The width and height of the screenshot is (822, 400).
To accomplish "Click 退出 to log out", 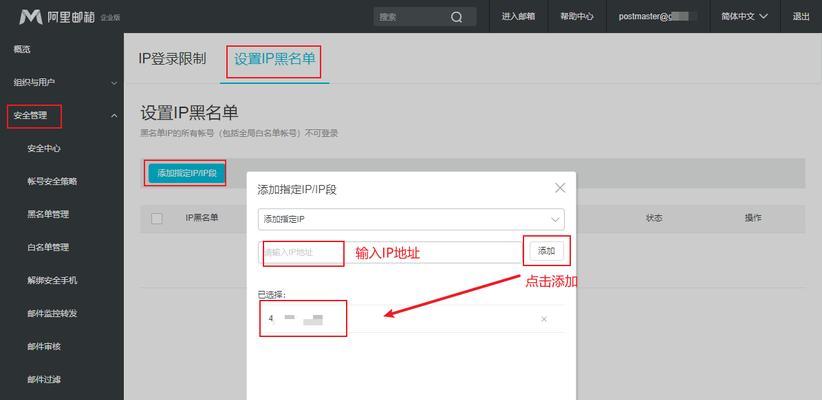I will click(x=801, y=17).
